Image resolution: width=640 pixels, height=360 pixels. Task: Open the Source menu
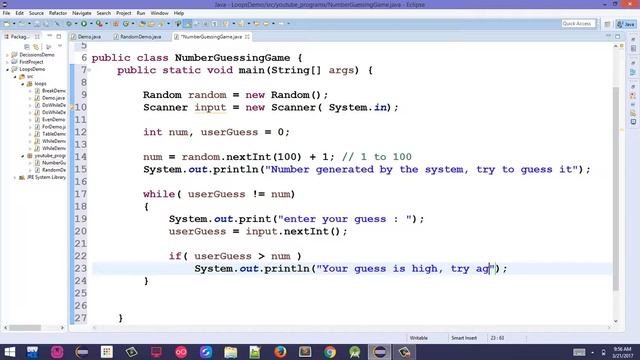tap(36, 13)
